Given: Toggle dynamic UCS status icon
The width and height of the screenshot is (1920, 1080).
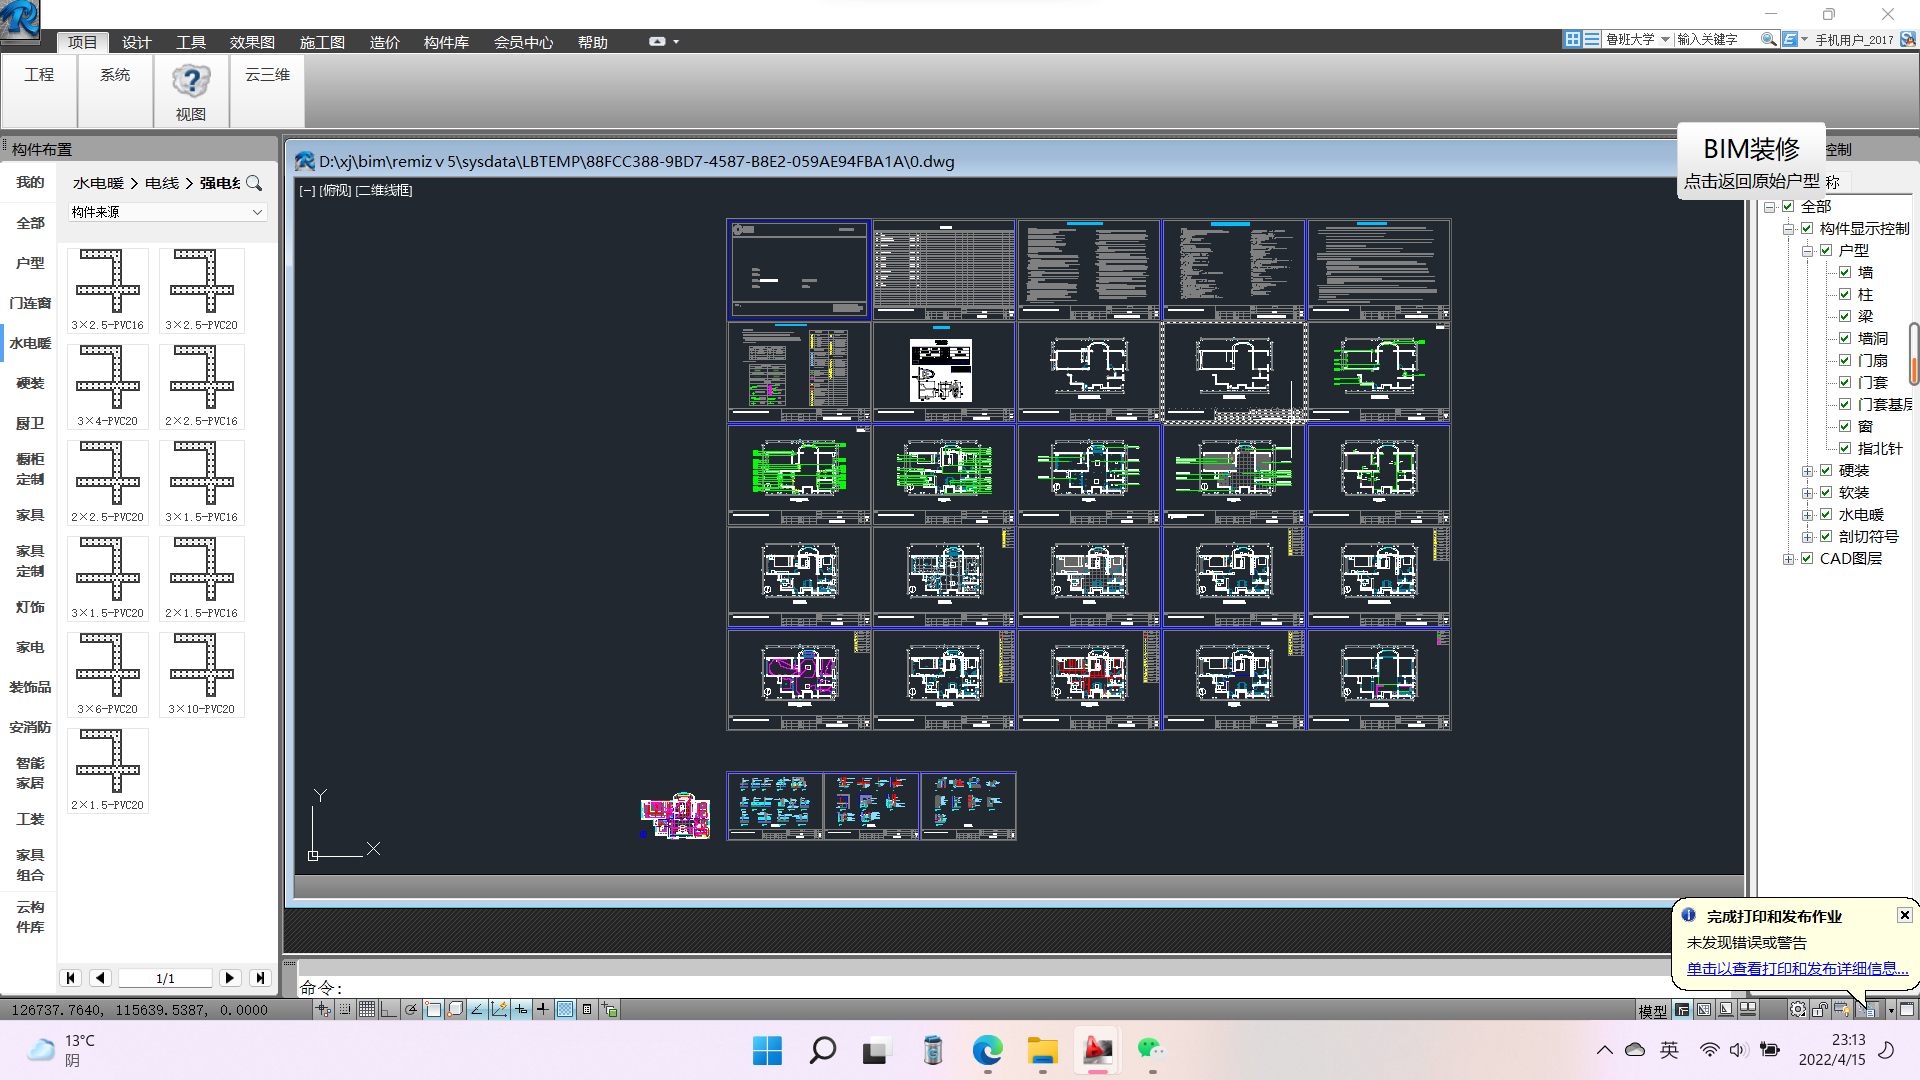Looking at the screenshot, I should pos(499,1010).
